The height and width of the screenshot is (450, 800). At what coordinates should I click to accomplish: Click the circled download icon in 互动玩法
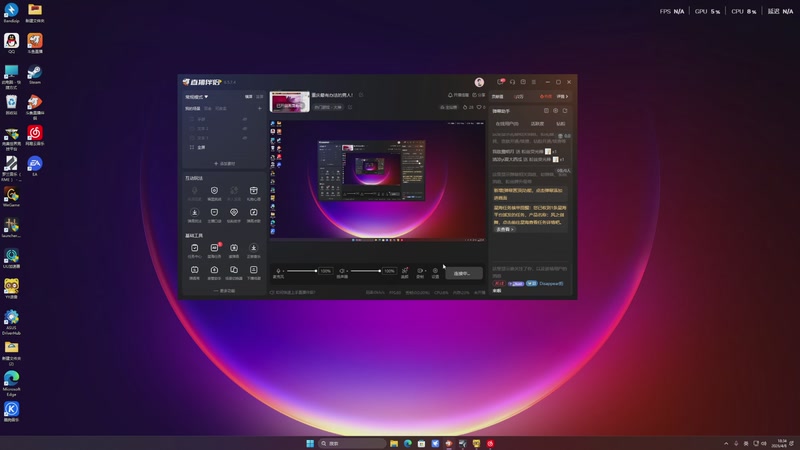point(194,214)
